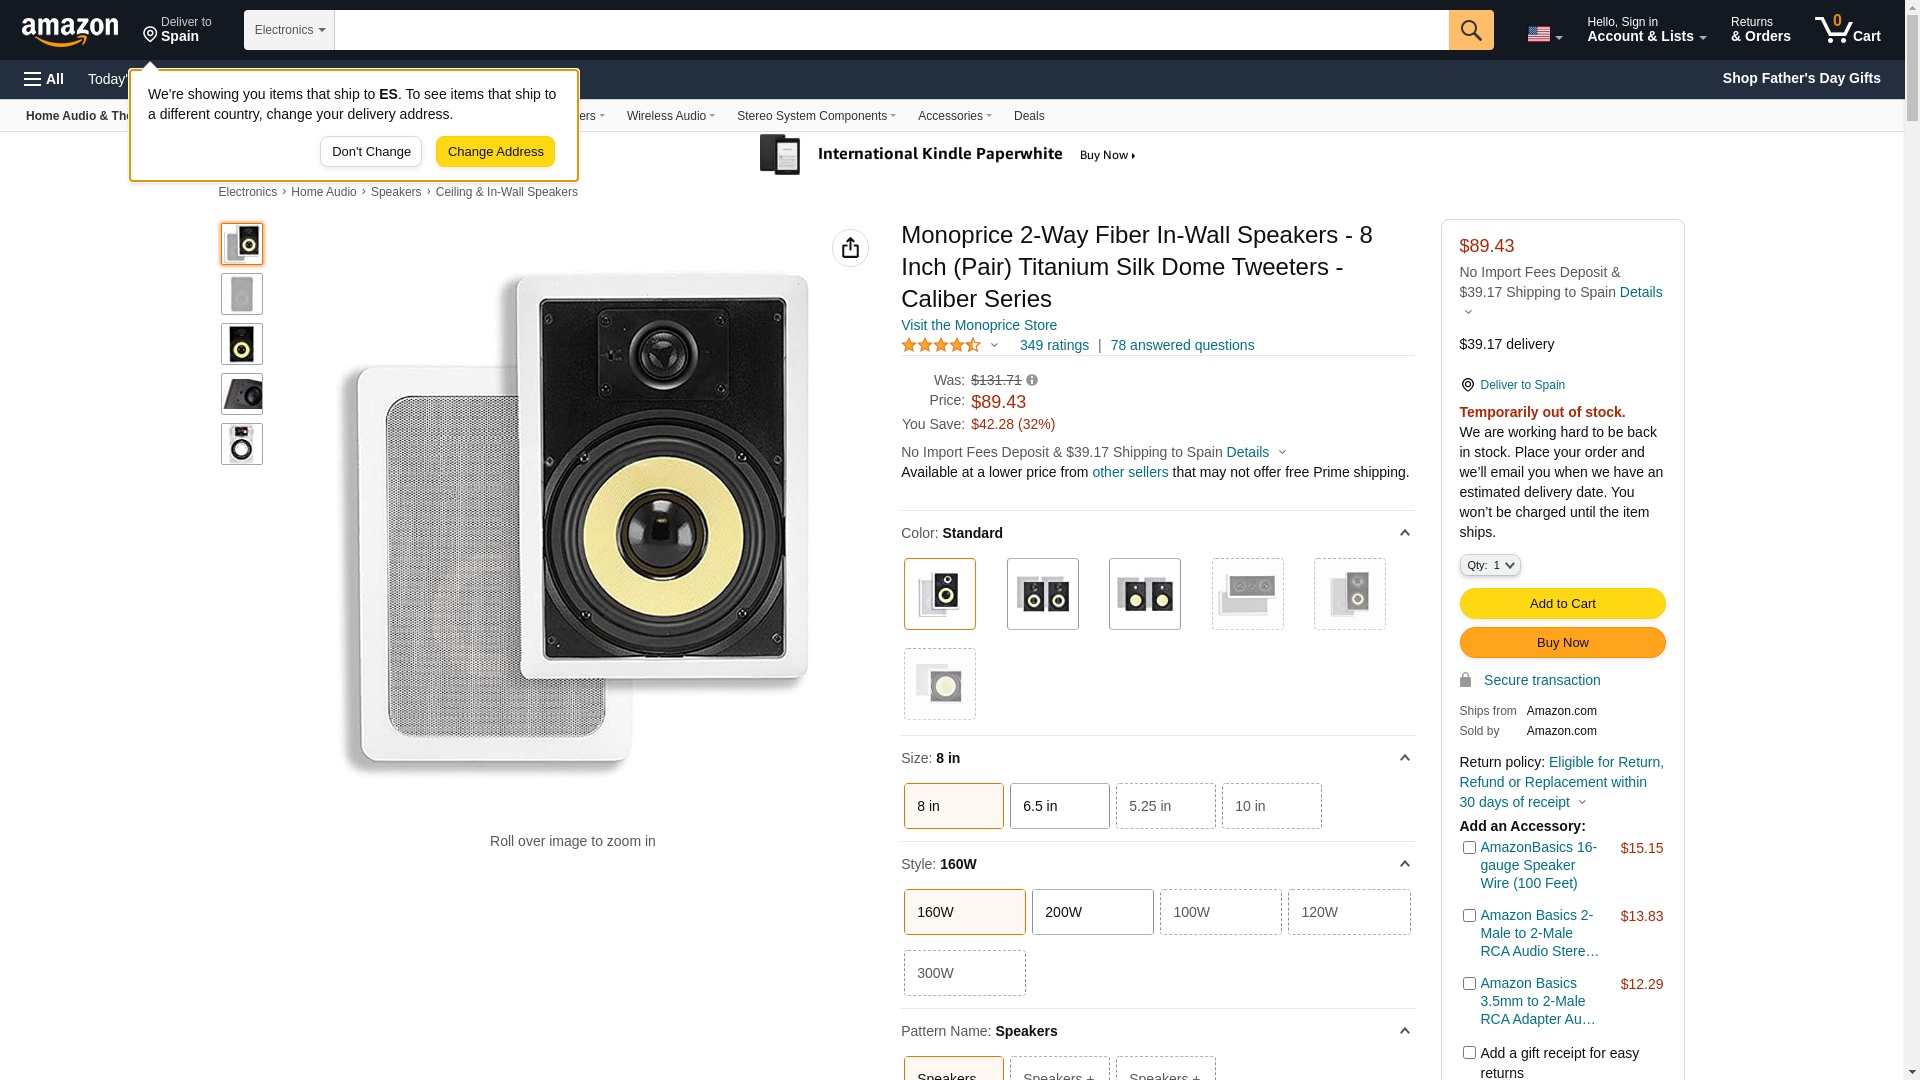Screen dimensions: 1920x1080
Task: Open the Qty quantity dropdown
Action: click(1489, 565)
